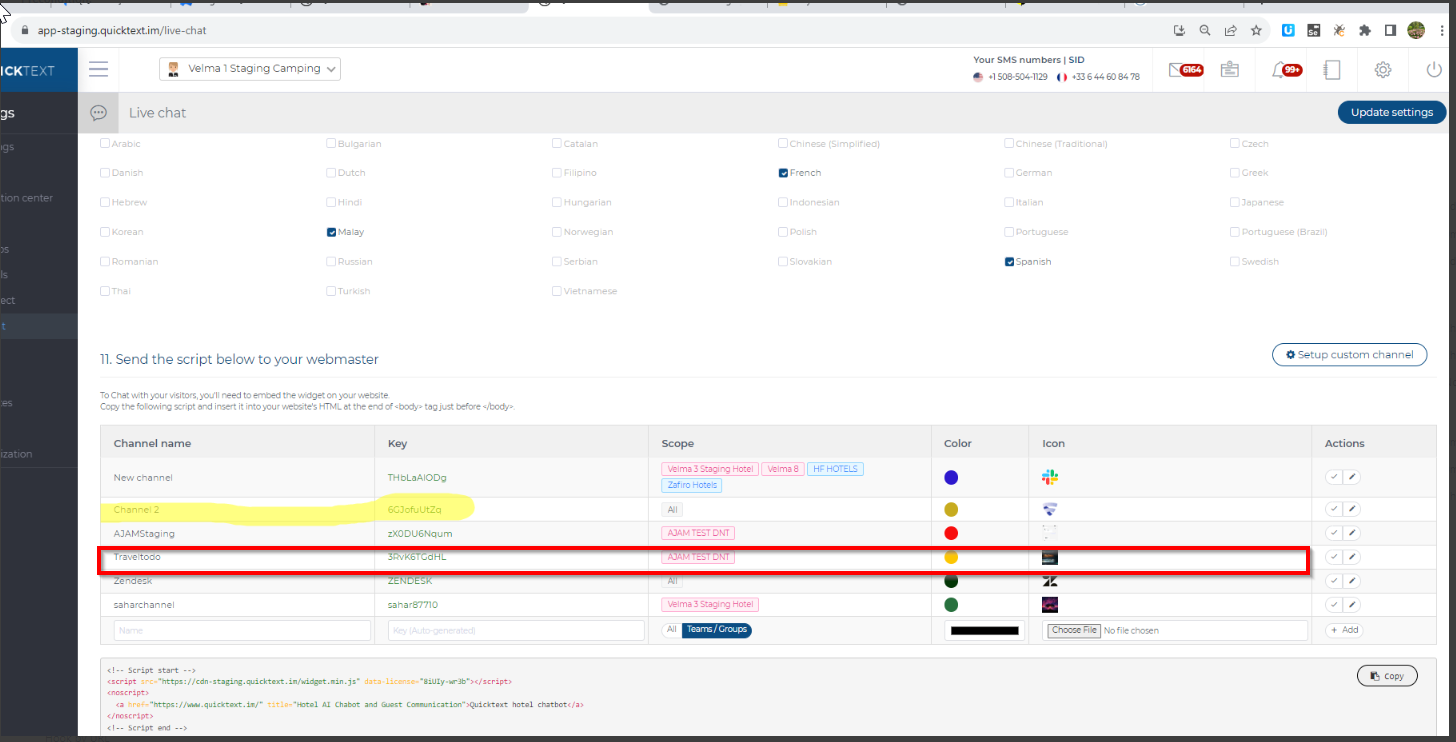
Task: Enable the German language checkbox
Action: [x=1010, y=173]
